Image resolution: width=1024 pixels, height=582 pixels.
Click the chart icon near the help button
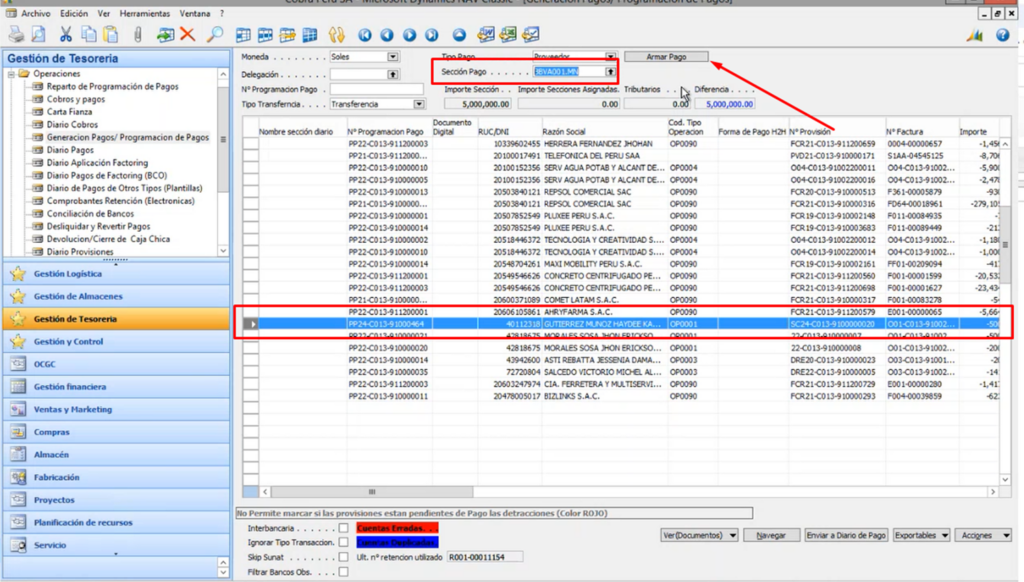[x=976, y=35]
